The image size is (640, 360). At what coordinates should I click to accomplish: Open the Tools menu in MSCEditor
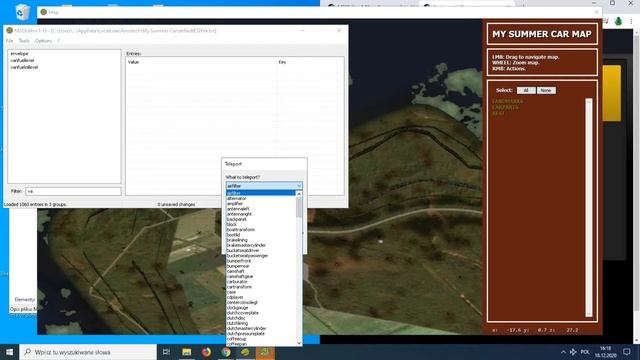[24, 41]
